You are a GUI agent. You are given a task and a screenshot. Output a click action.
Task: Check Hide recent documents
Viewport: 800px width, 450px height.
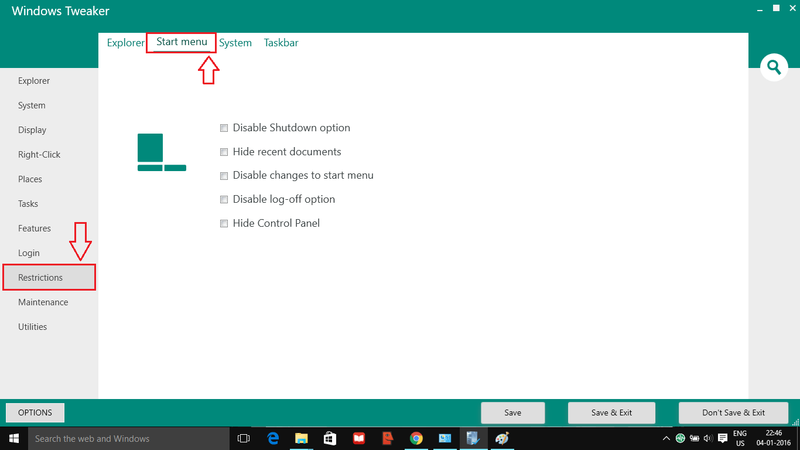point(224,152)
